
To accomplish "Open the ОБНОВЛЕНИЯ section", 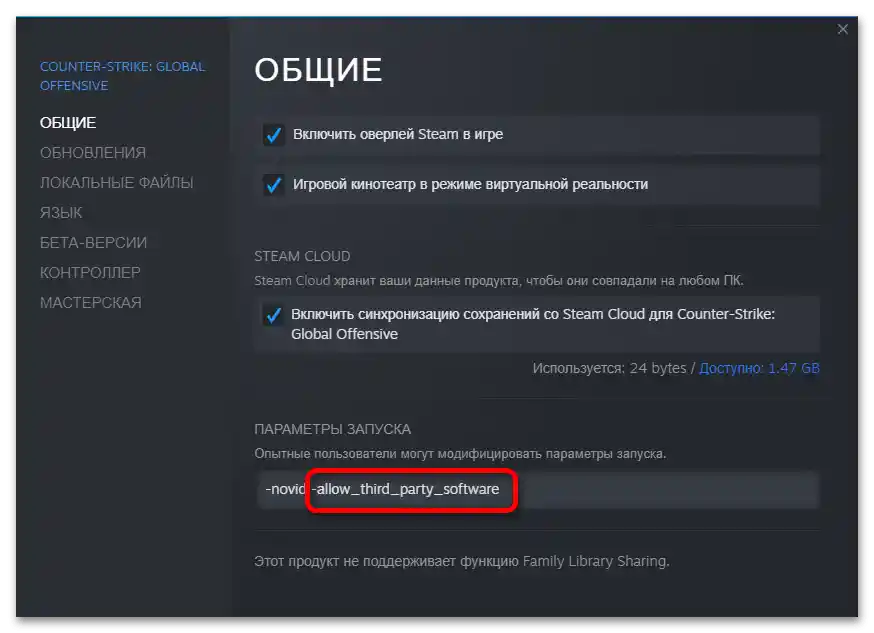I will pyautogui.click(x=93, y=153).
